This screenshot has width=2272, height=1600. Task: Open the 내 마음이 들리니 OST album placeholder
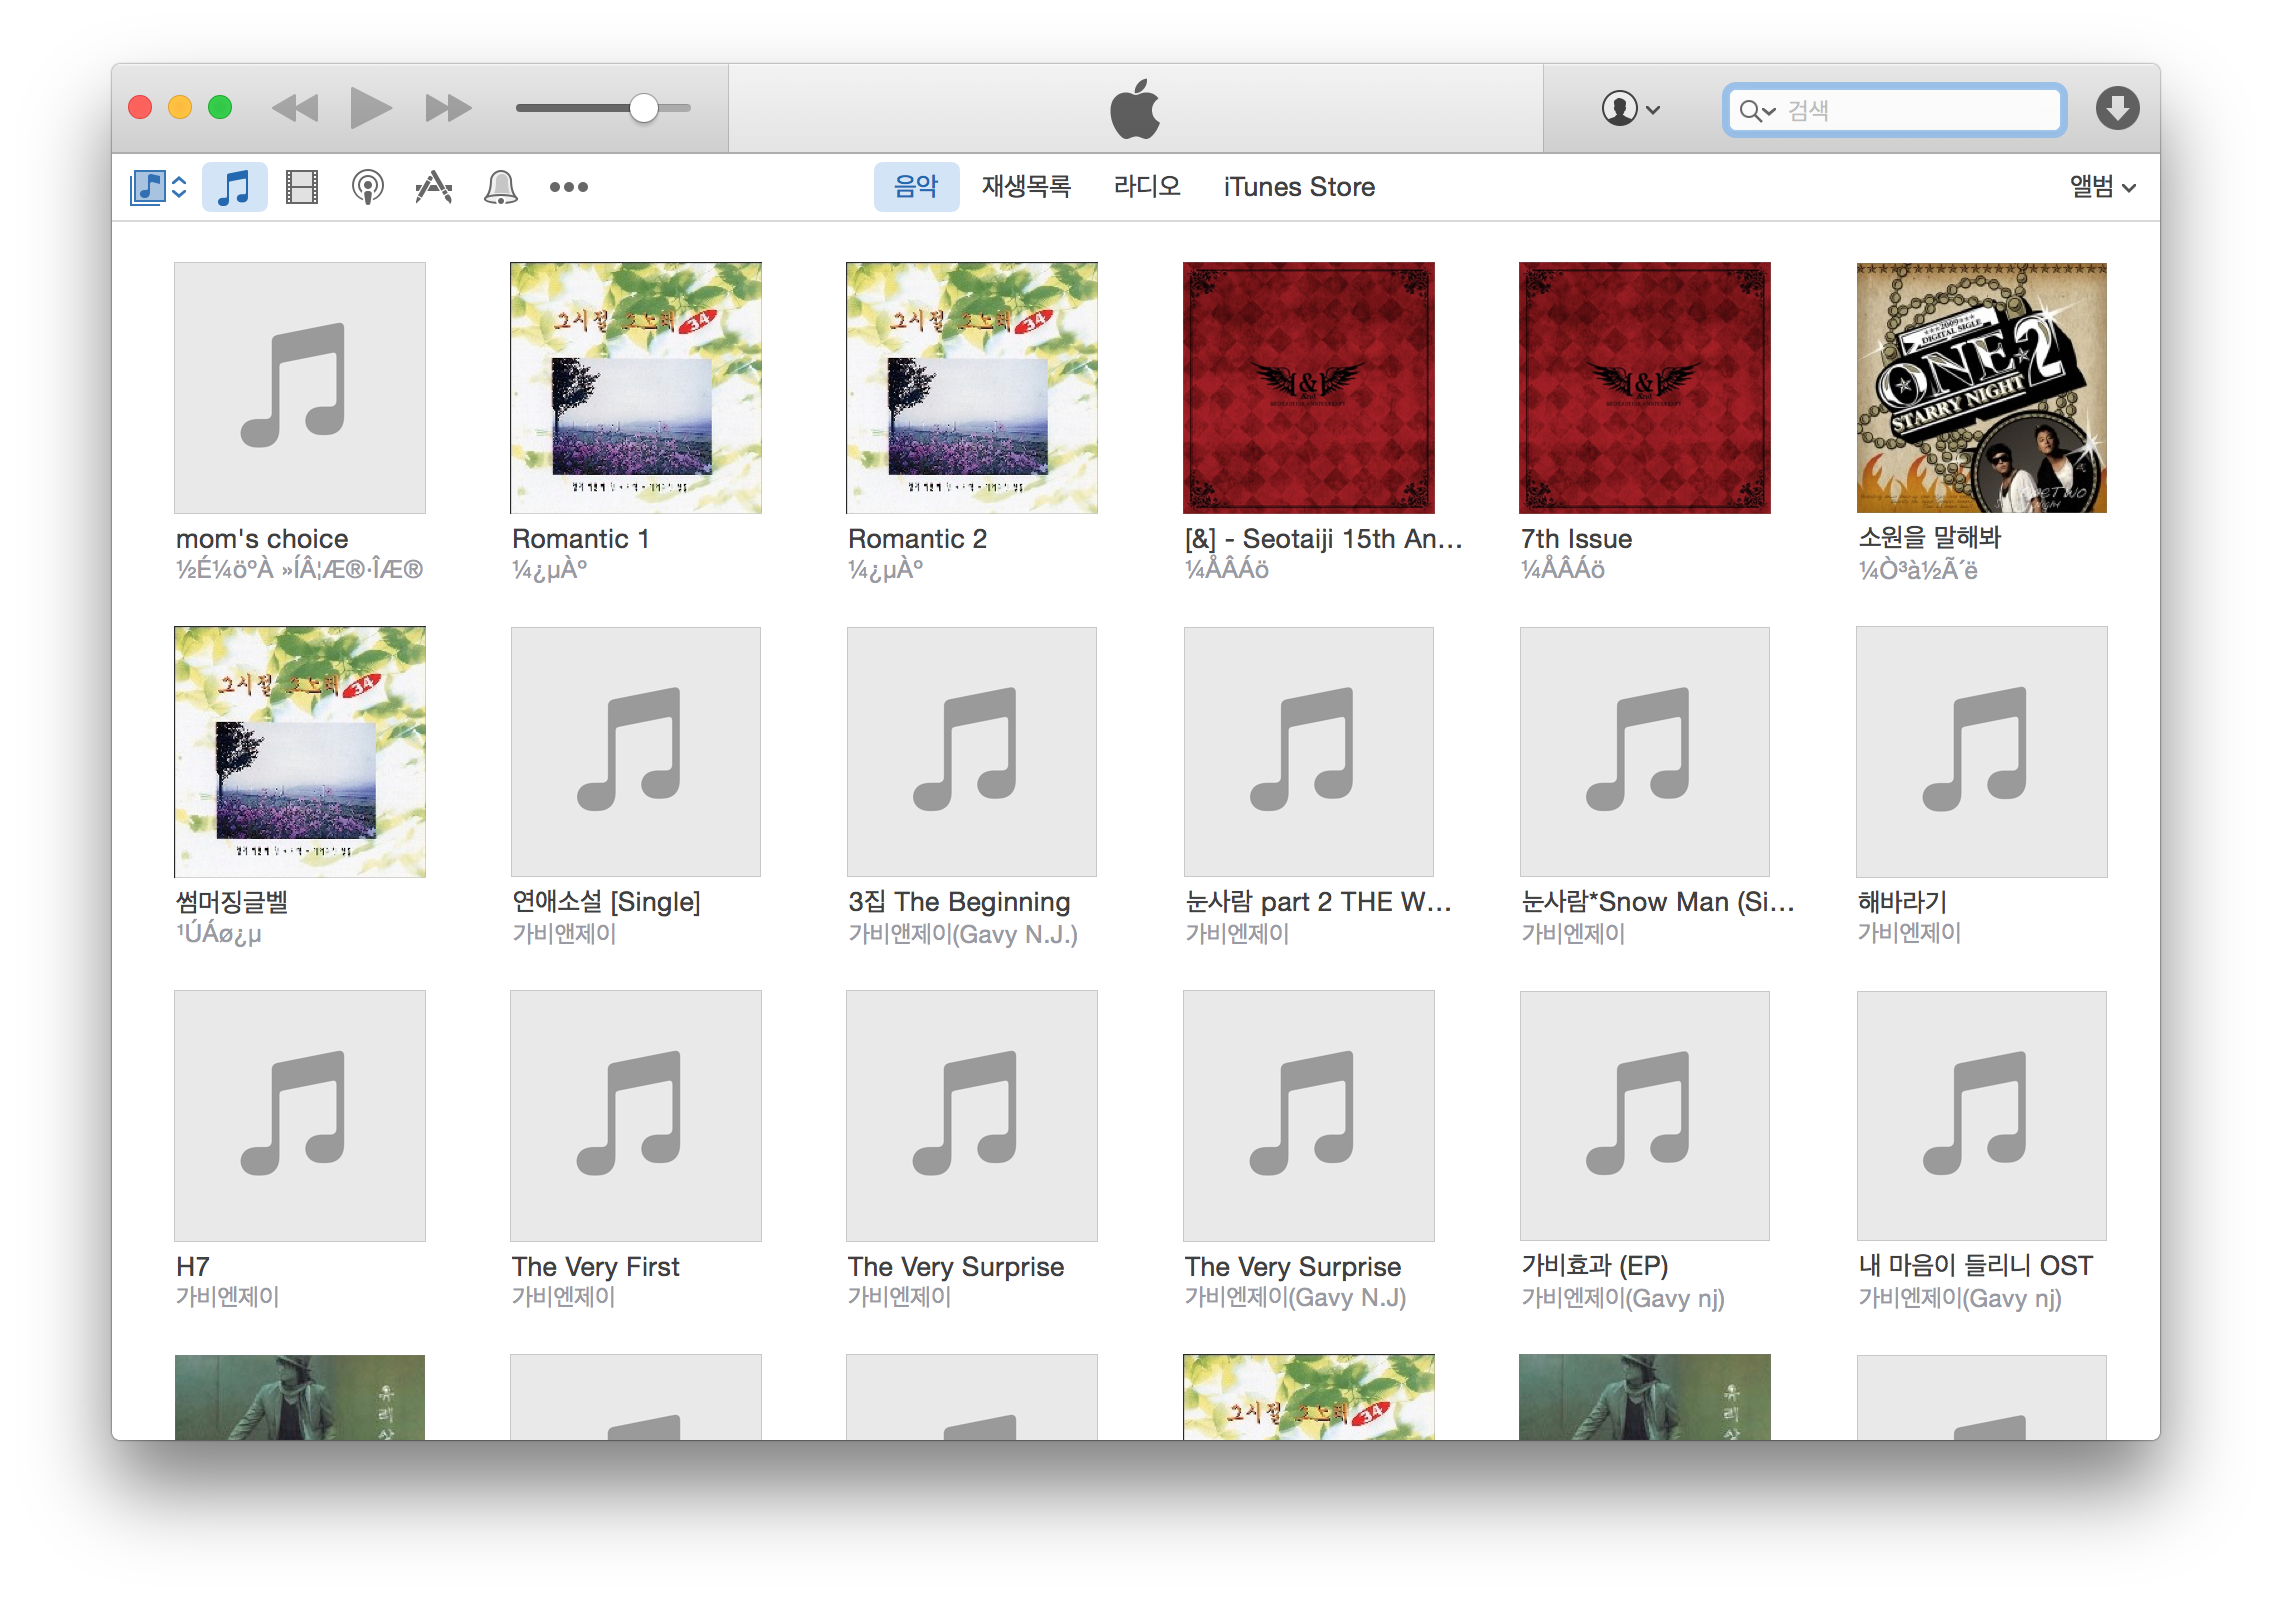point(1982,1116)
